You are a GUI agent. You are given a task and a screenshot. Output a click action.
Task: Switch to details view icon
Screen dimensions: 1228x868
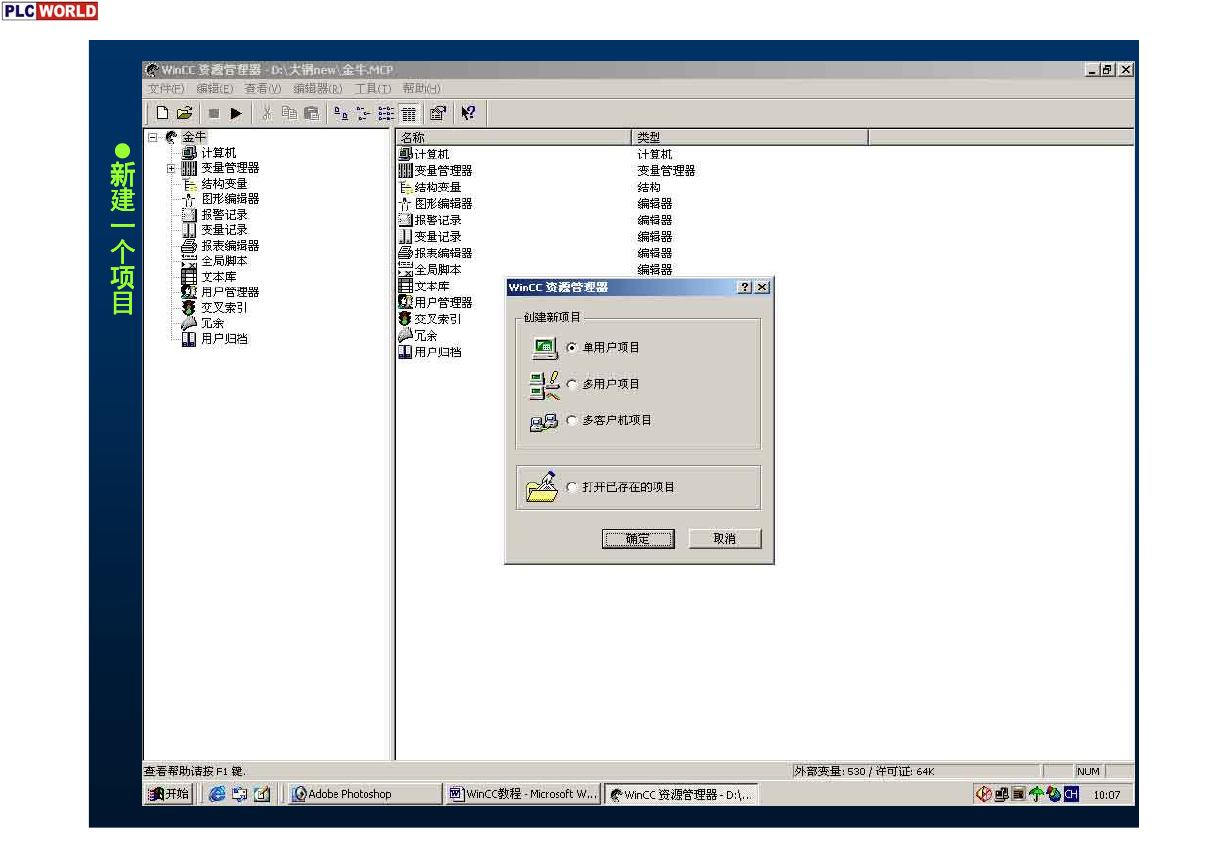tap(408, 114)
